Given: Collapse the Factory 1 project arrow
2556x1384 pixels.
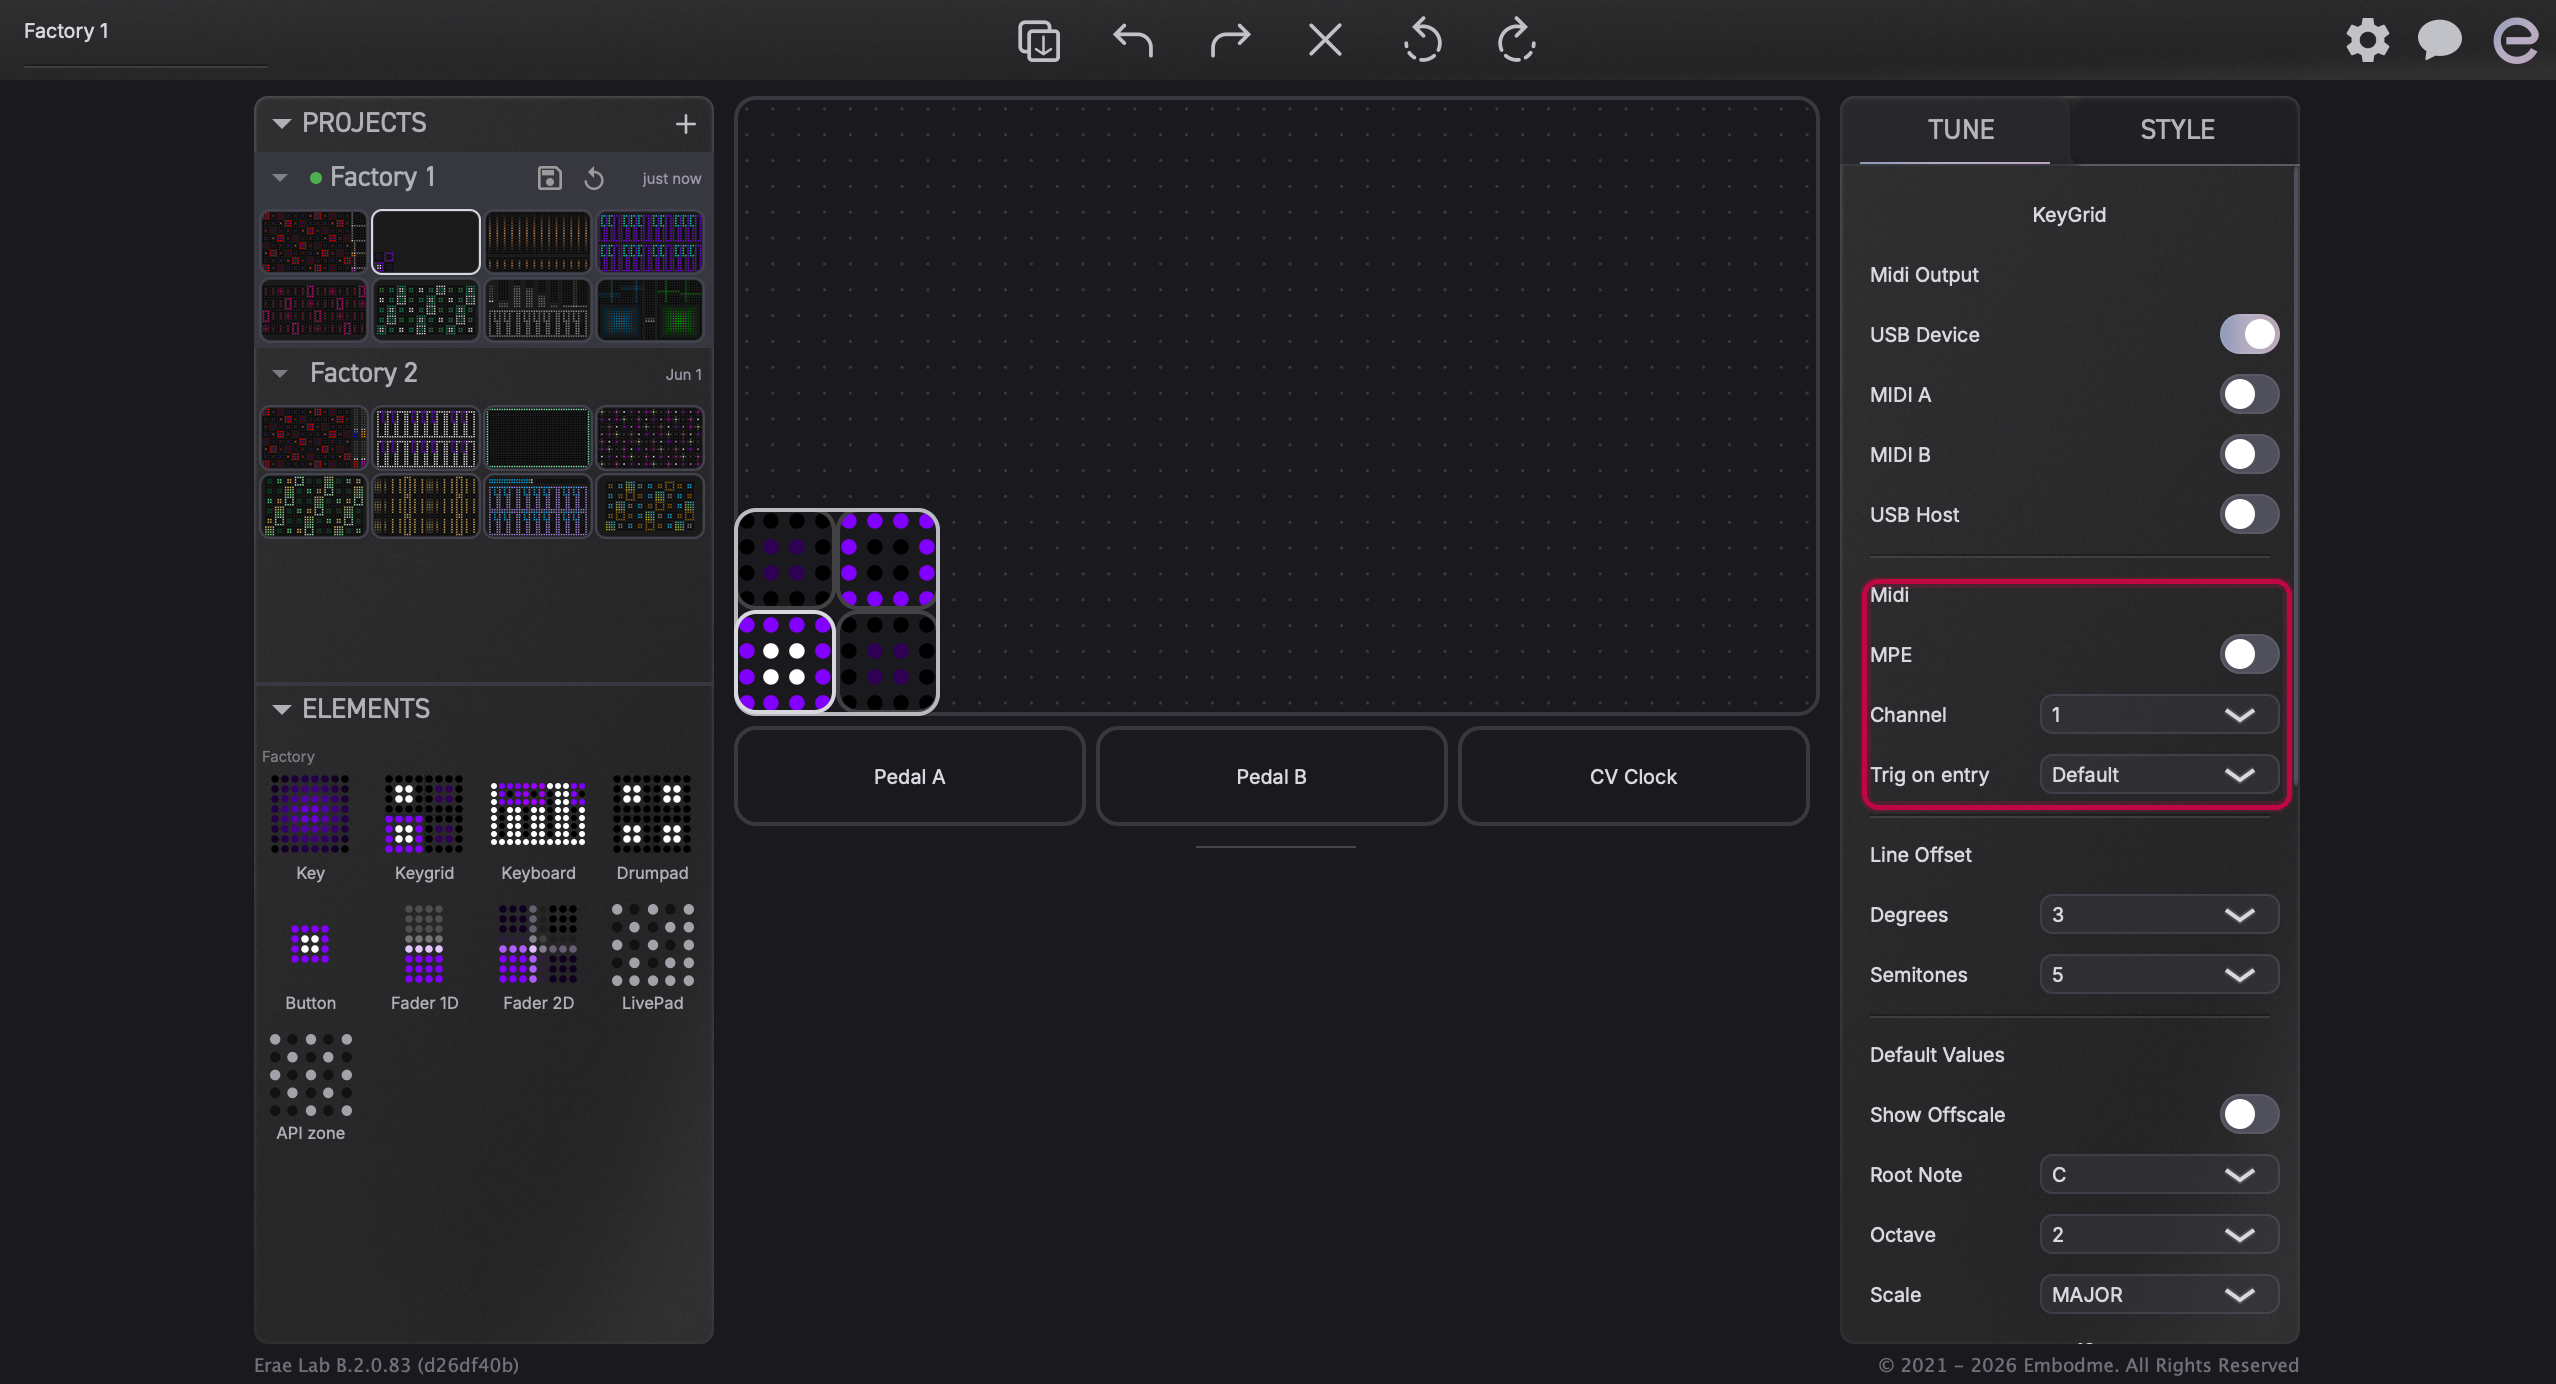Looking at the screenshot, I should 280,178.
